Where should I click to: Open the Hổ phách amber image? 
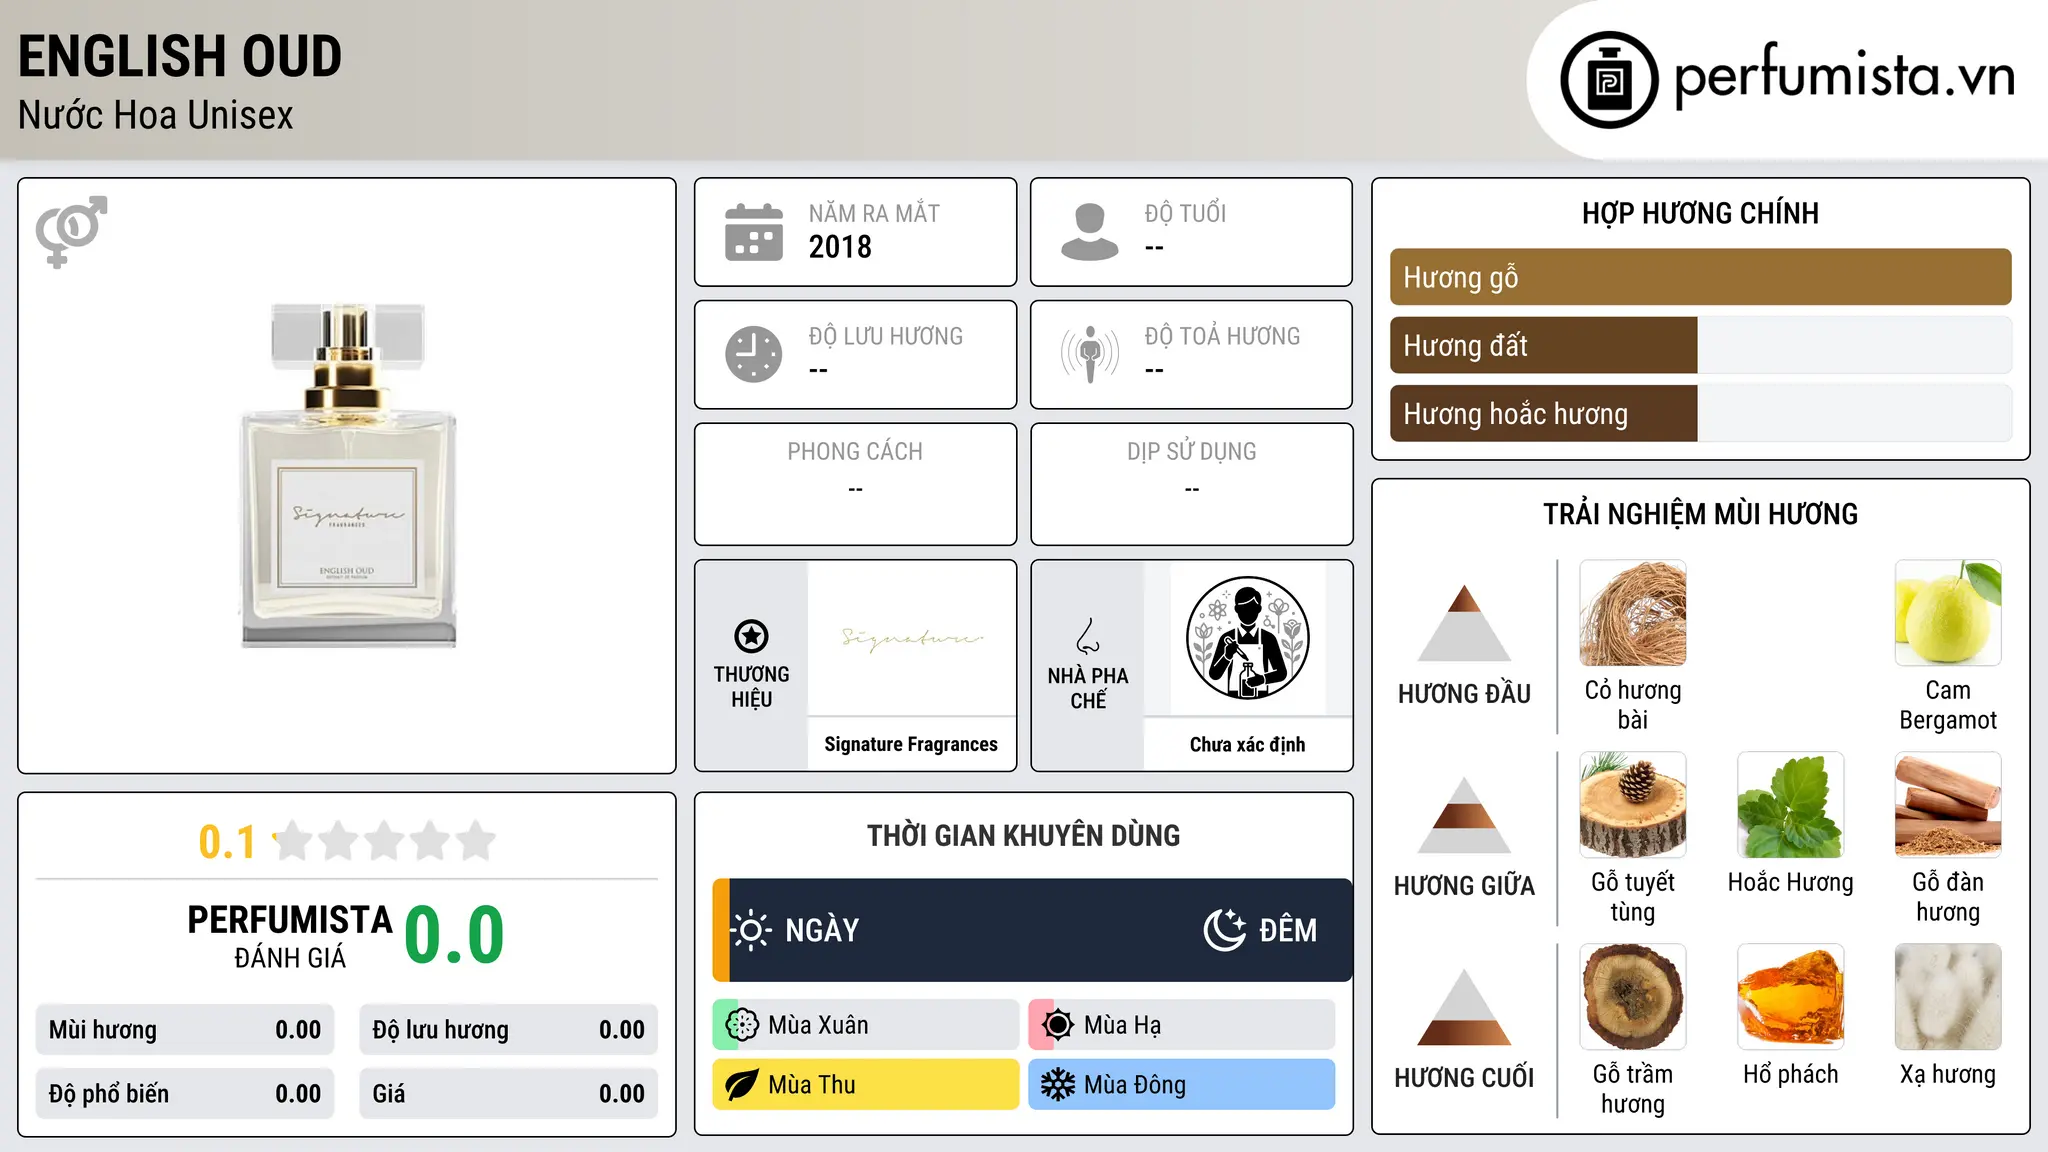pyautogui.click(x=1791, y=997)
